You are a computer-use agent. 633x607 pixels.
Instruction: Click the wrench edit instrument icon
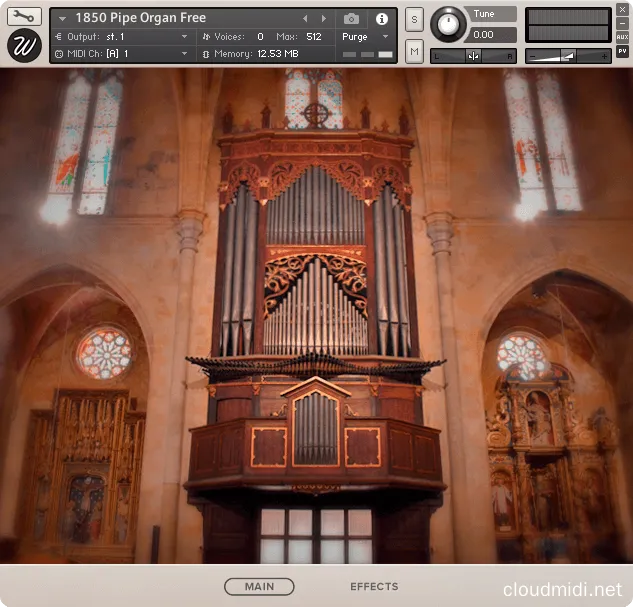tap(24, 16)
